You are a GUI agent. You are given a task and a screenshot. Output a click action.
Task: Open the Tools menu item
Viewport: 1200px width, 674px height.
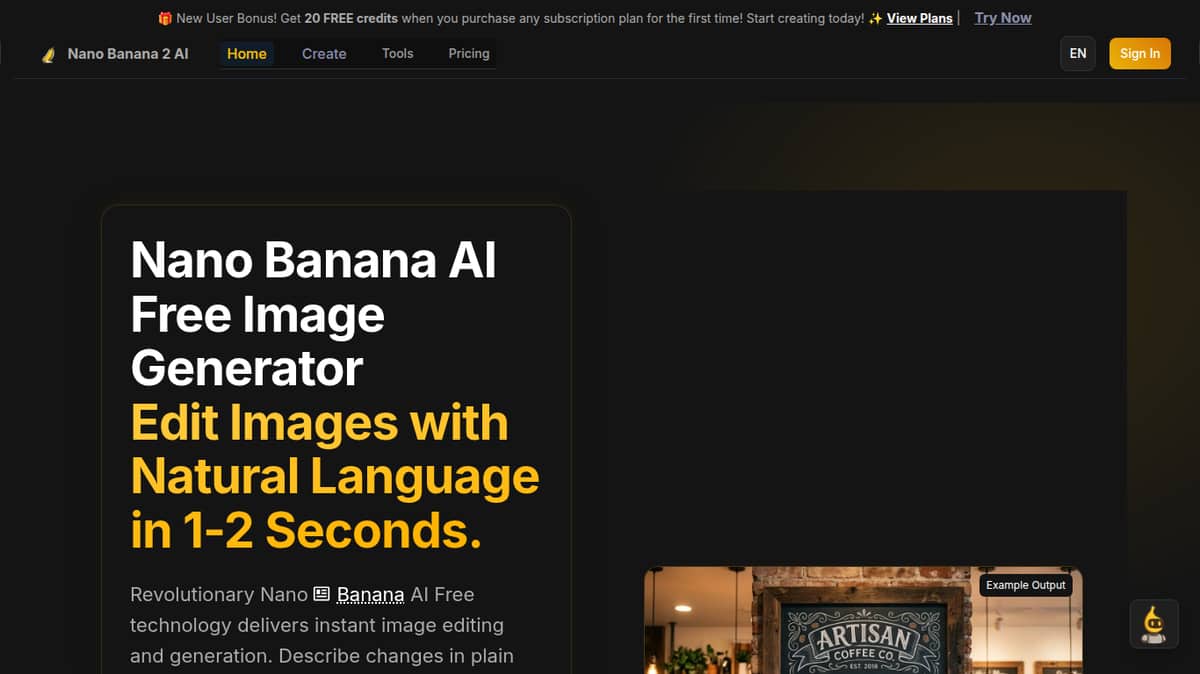tap(397, 54)
